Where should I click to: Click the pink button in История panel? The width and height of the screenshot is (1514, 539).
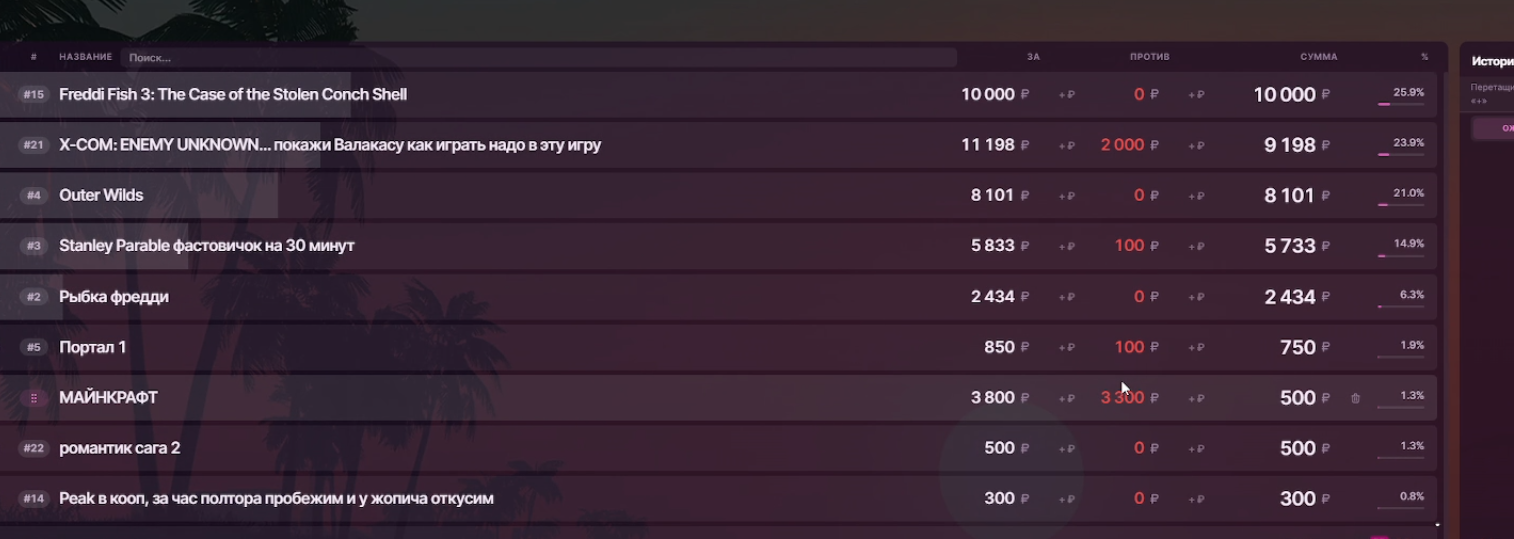click(1493, 128)
